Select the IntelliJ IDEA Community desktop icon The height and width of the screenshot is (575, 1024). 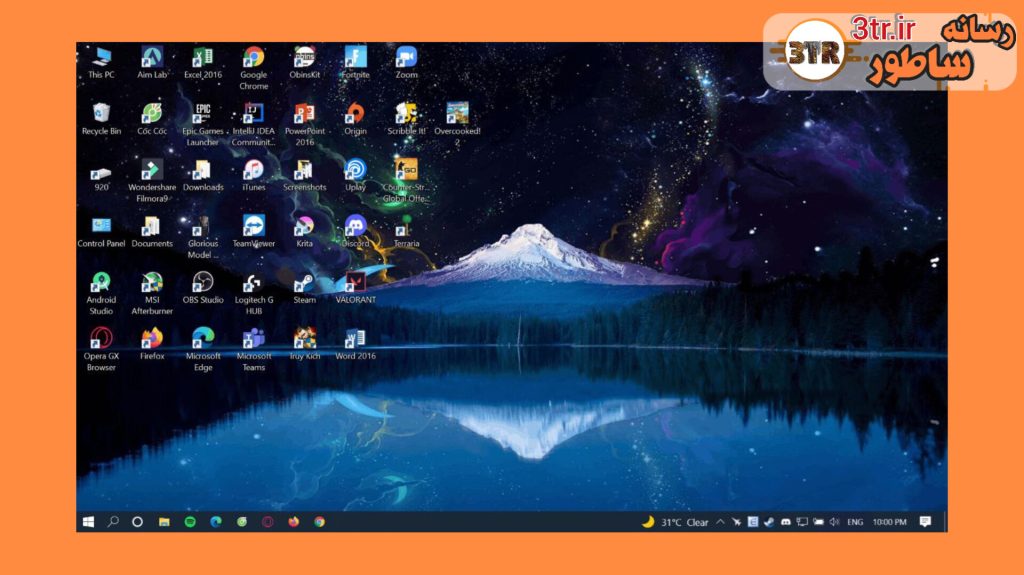(x=253, y=114)
